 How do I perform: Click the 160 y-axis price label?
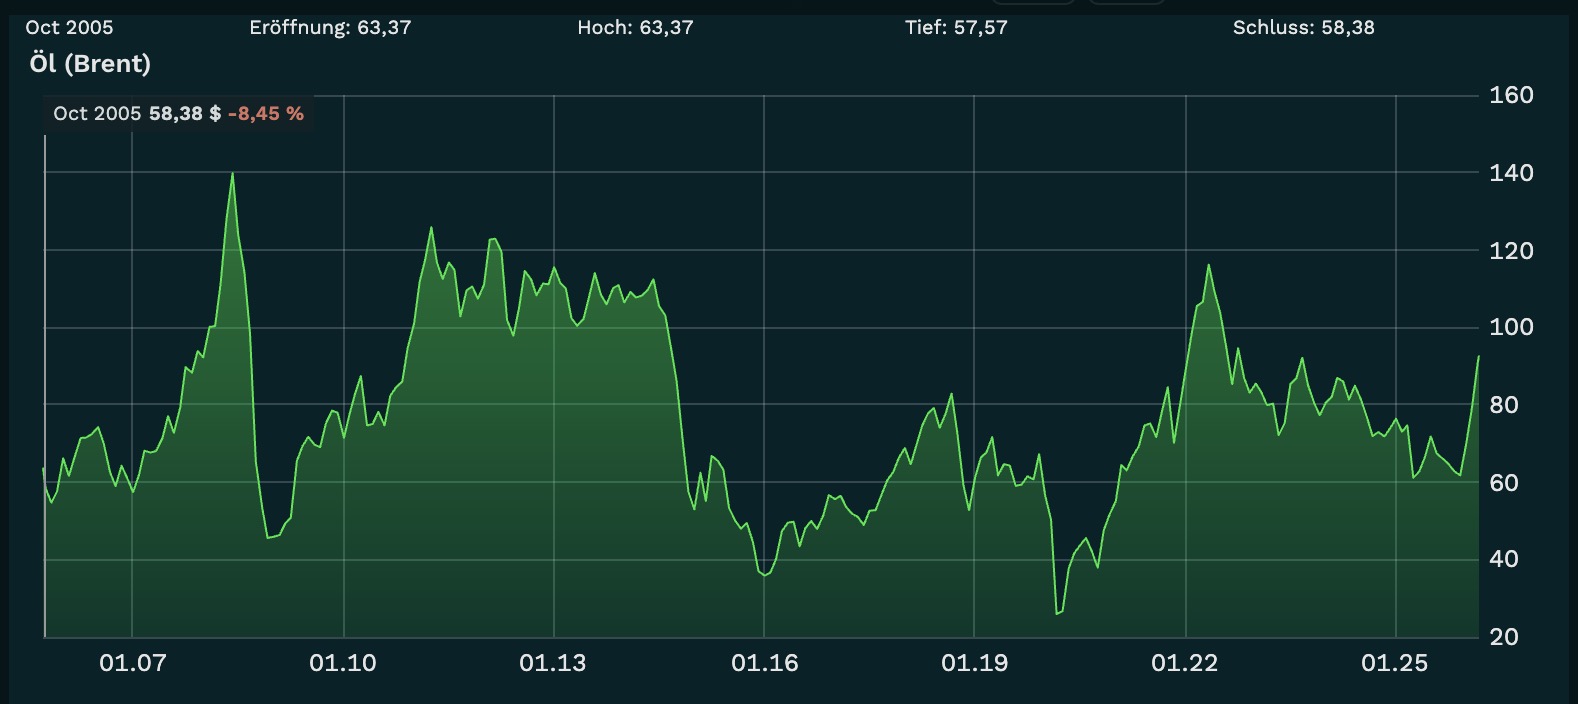pos(1511,95)
